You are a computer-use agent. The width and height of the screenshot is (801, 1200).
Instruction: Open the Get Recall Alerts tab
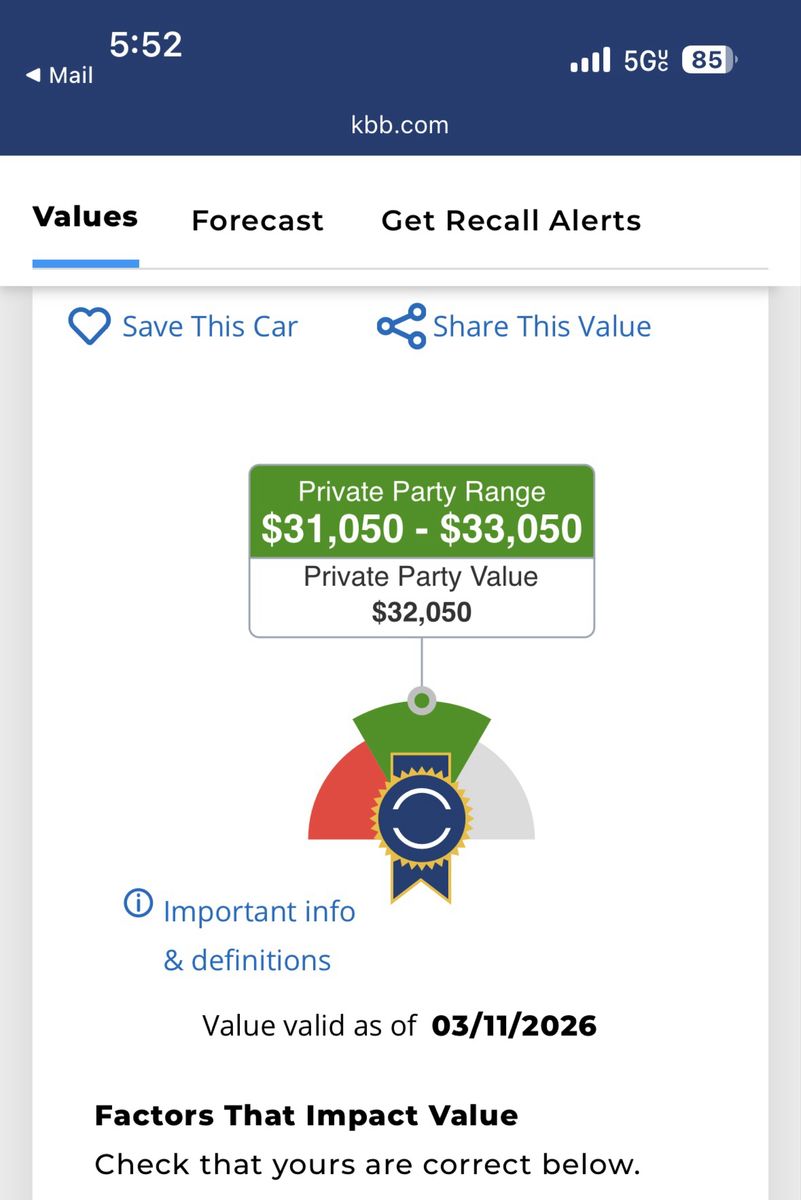[x=511, y=220]
